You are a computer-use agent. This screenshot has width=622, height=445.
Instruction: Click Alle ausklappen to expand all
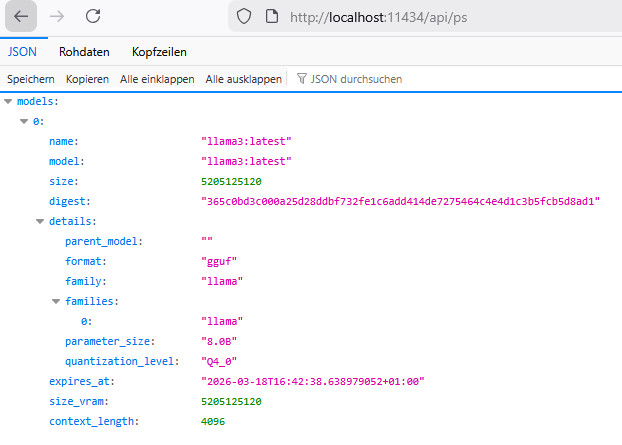tap(243, 78)
